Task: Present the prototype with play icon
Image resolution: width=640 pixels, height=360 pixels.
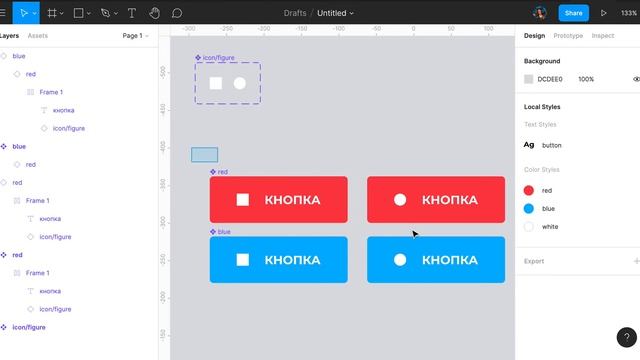Action: (603, 13)
